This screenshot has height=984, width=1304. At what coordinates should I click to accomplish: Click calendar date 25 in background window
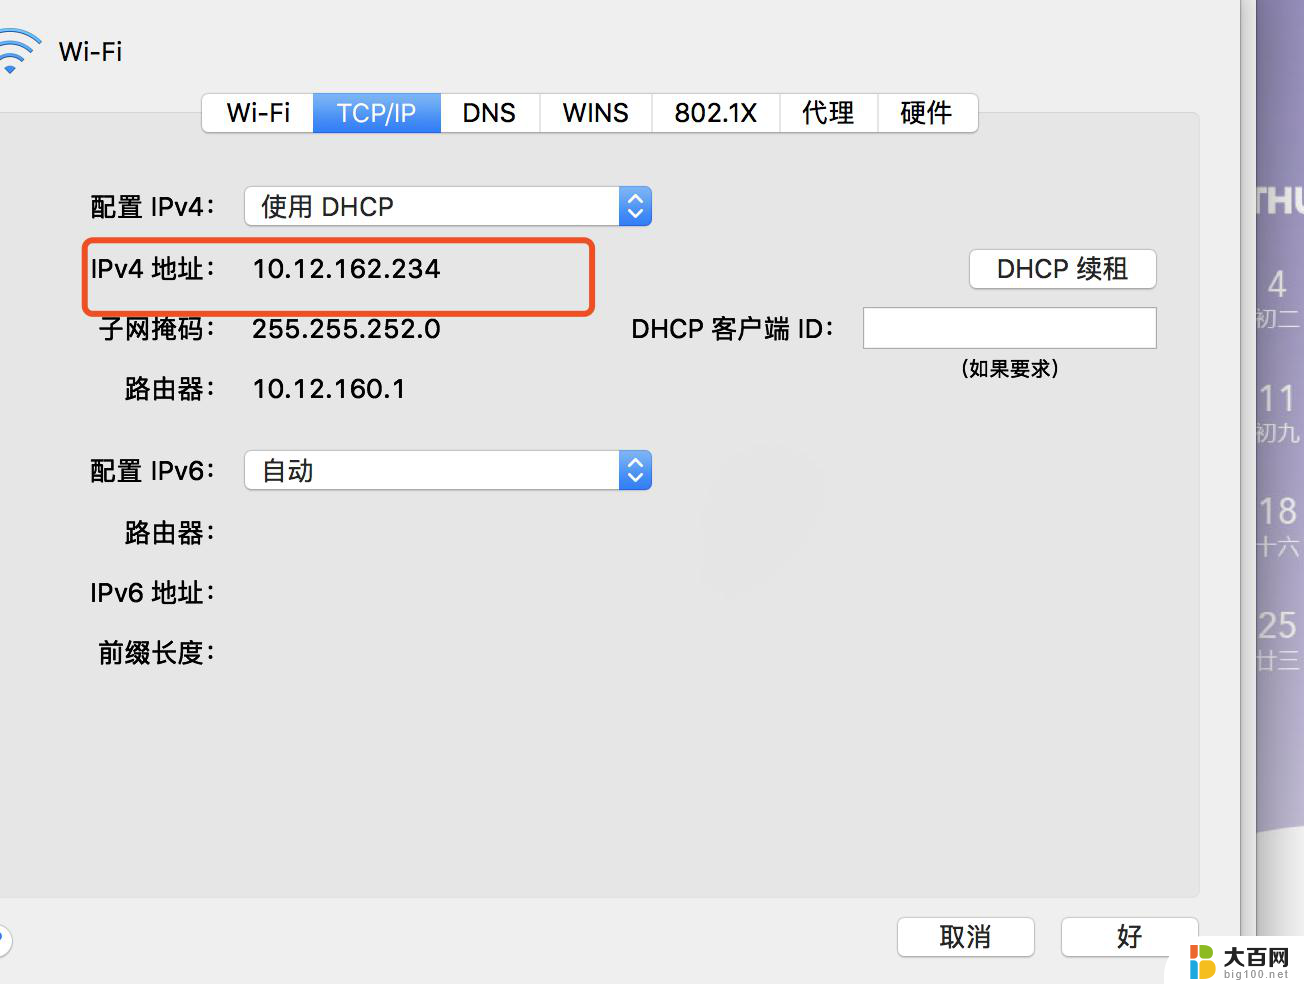pos(1278,626)
